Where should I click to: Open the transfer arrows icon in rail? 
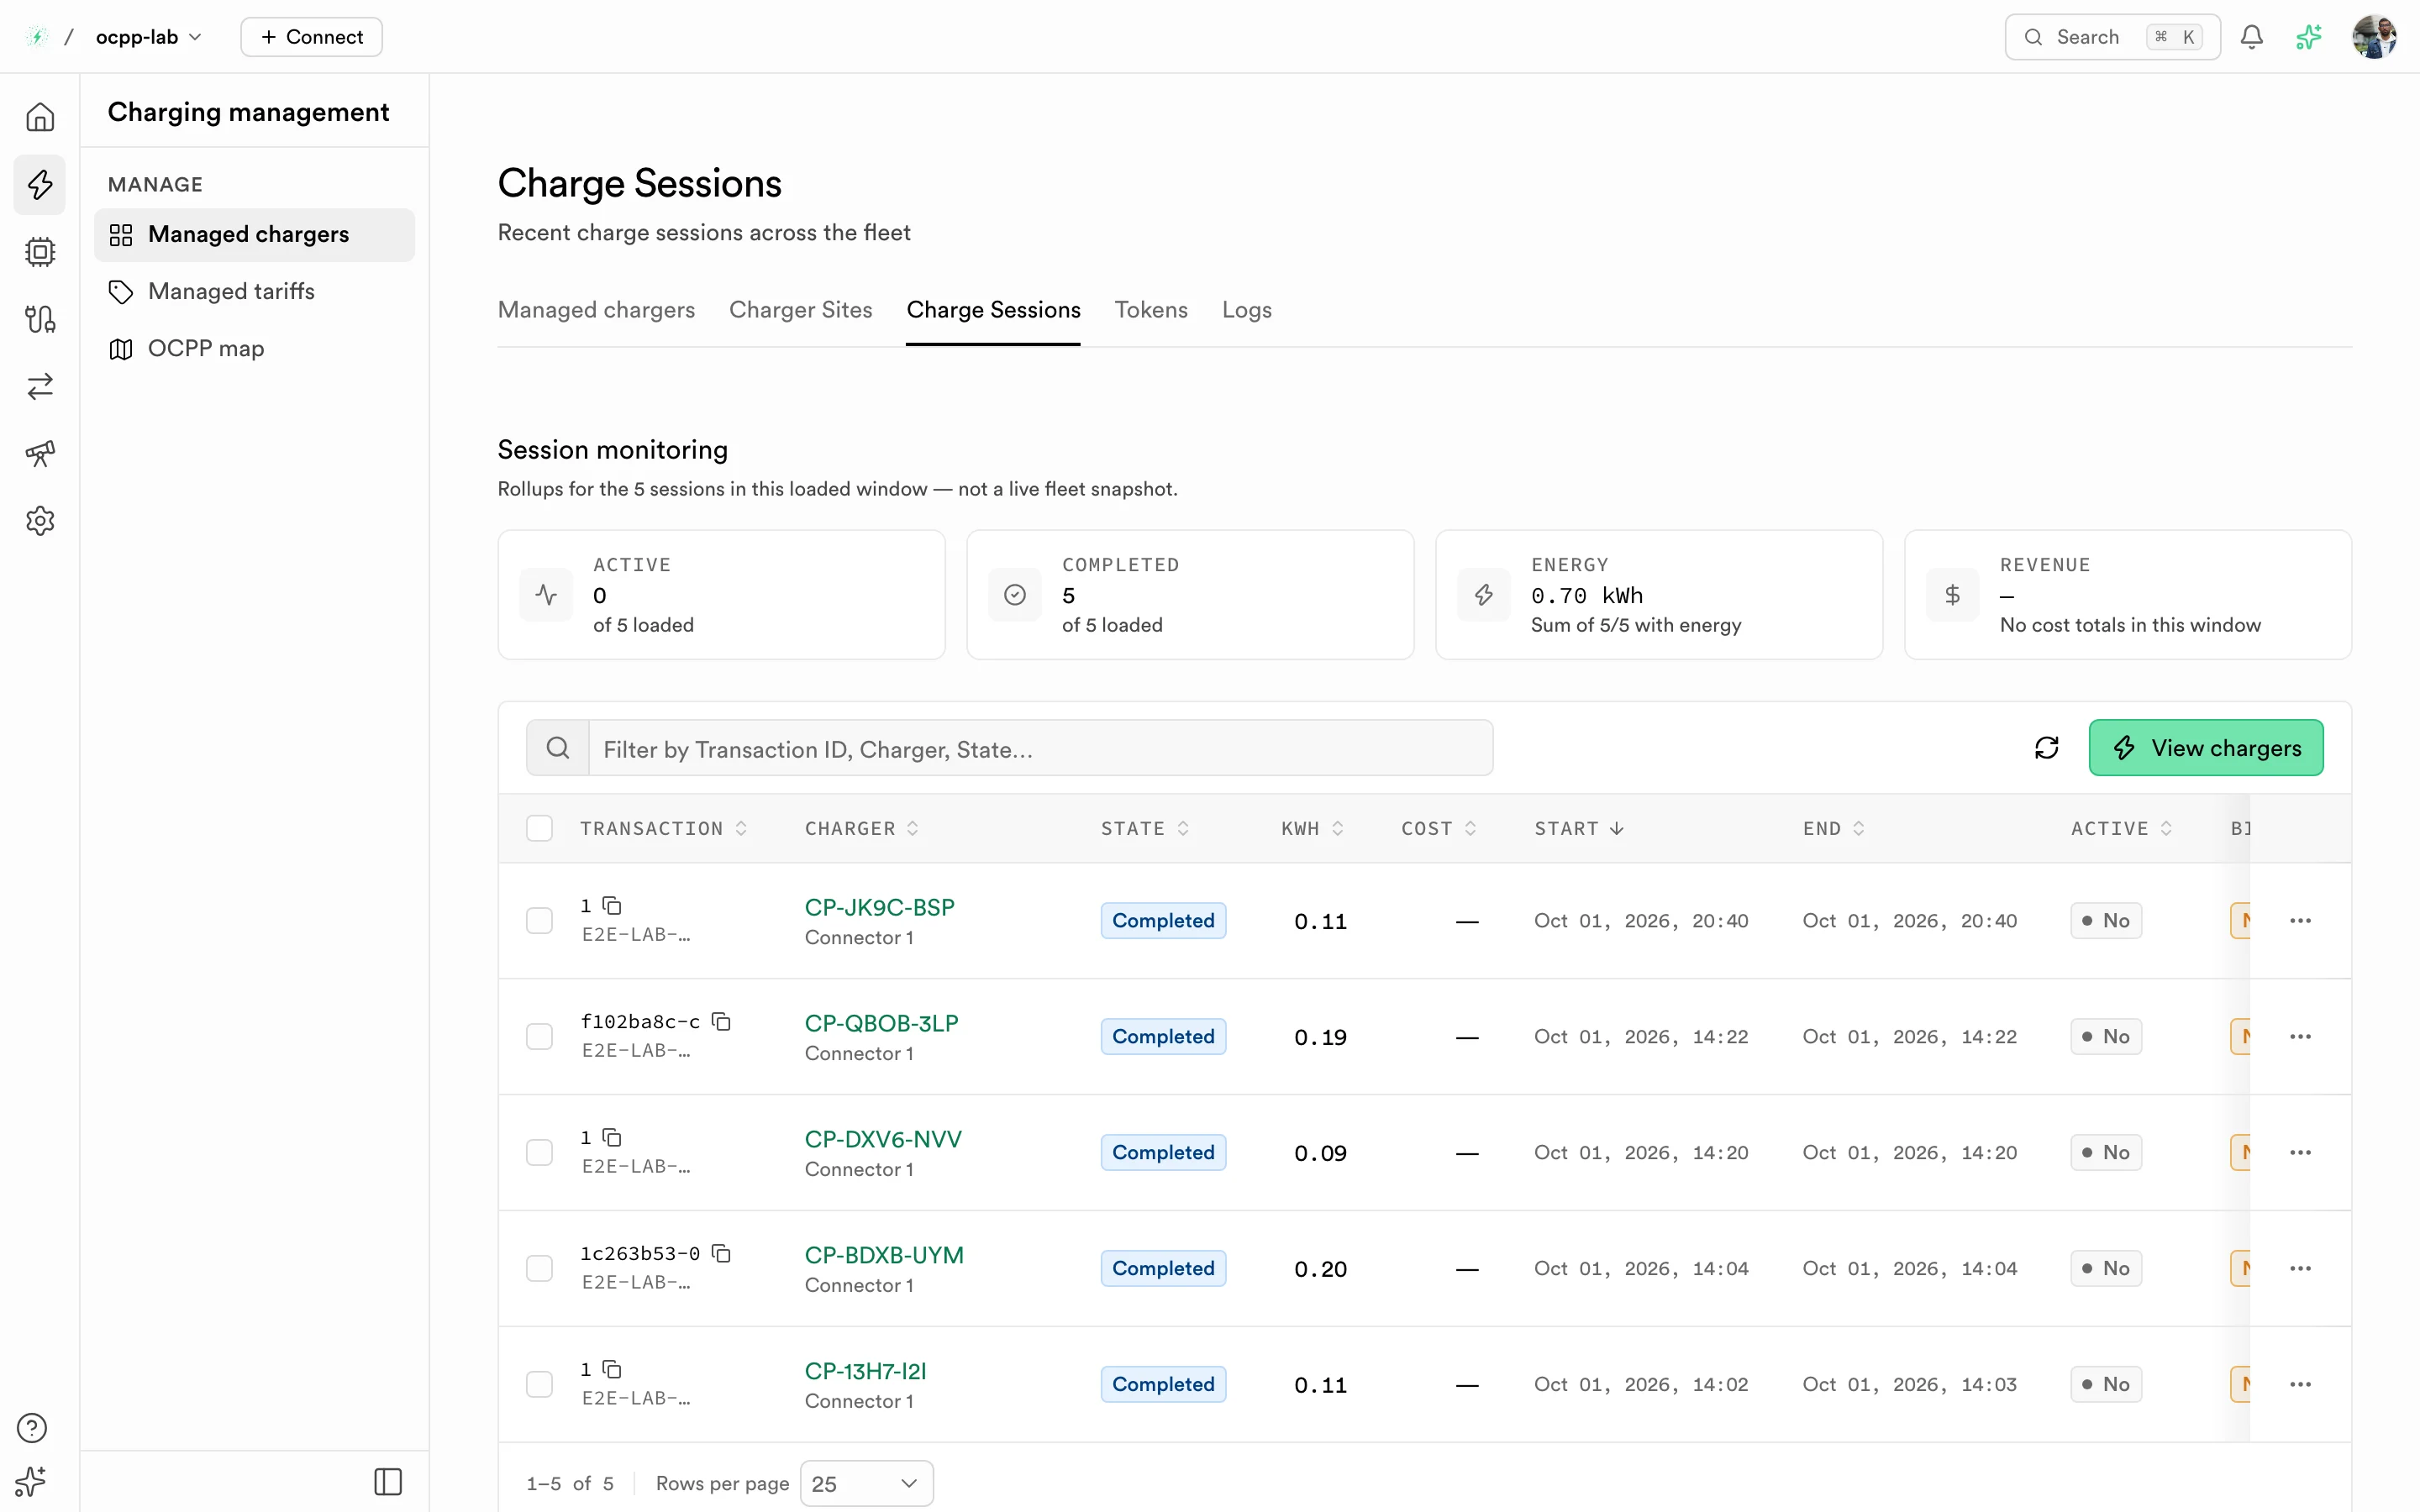pyautogui.click(x=40, y=386)
